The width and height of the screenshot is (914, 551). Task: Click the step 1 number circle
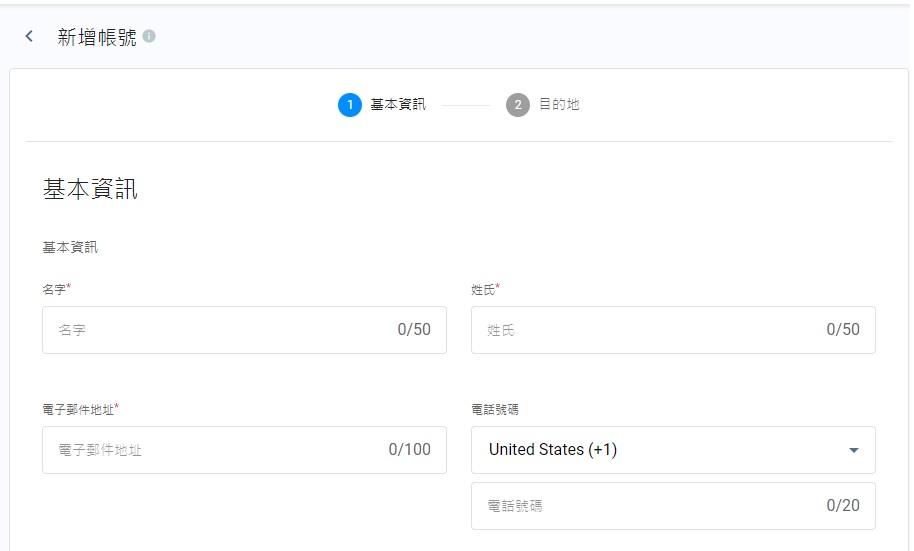pos(349,104)
